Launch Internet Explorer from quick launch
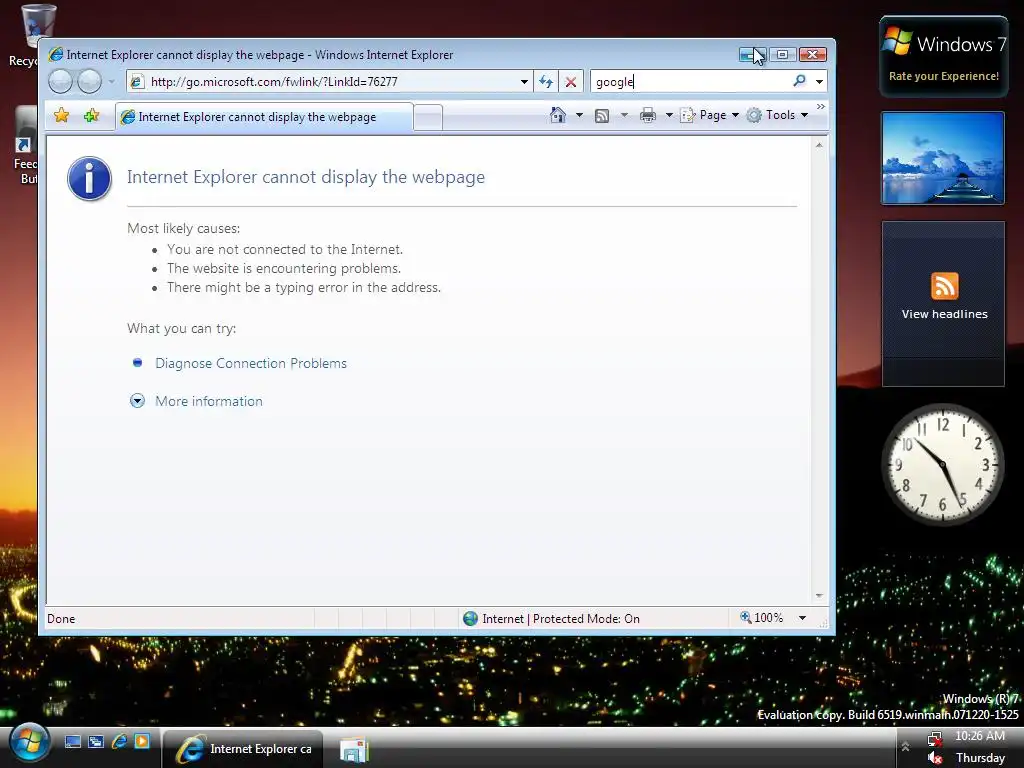 coord(119,741)
